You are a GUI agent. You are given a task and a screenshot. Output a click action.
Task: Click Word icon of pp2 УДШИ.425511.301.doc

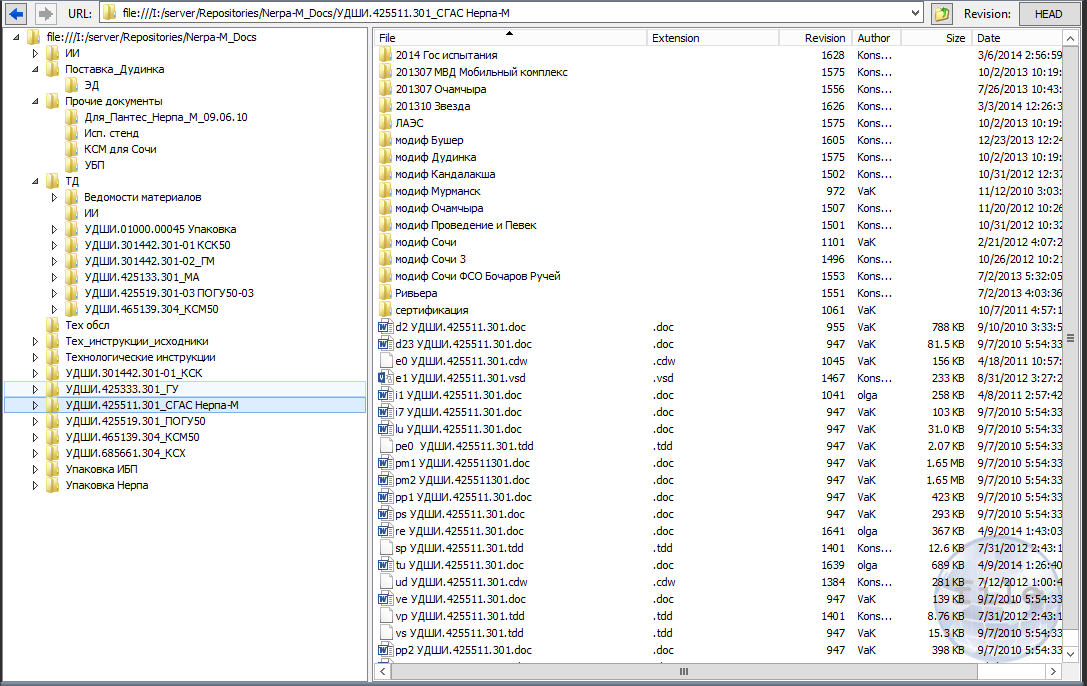[x=386, y=650]
